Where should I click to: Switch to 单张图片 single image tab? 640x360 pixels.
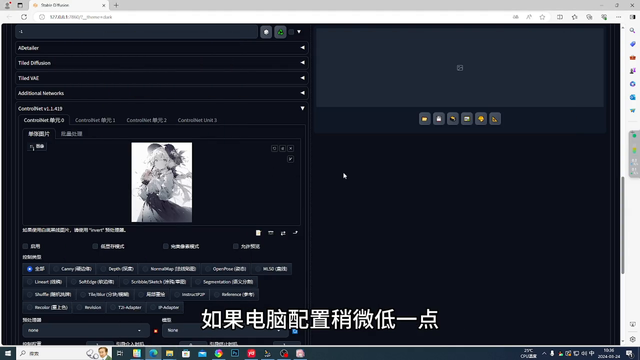(39, 134)
